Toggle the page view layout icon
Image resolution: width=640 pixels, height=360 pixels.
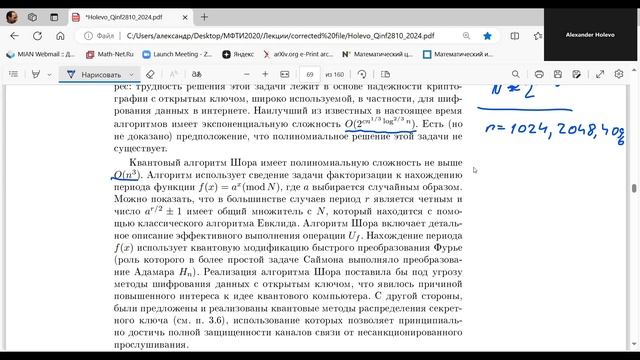click(385, 74)
